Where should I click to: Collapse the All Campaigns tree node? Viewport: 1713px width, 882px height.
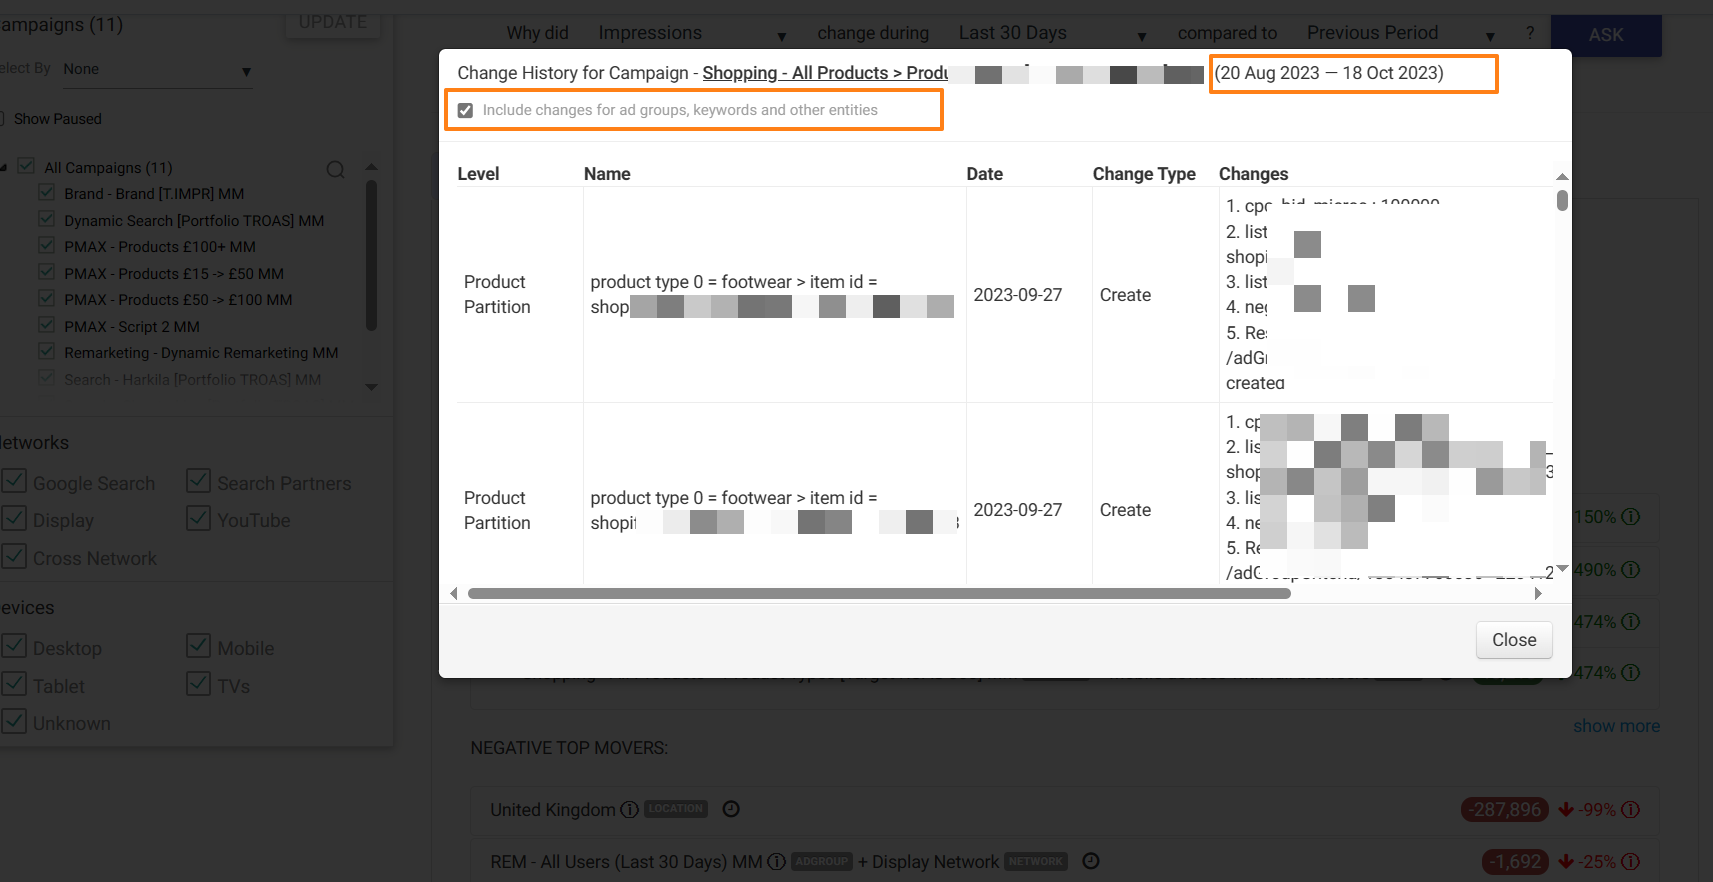point(5,168)
